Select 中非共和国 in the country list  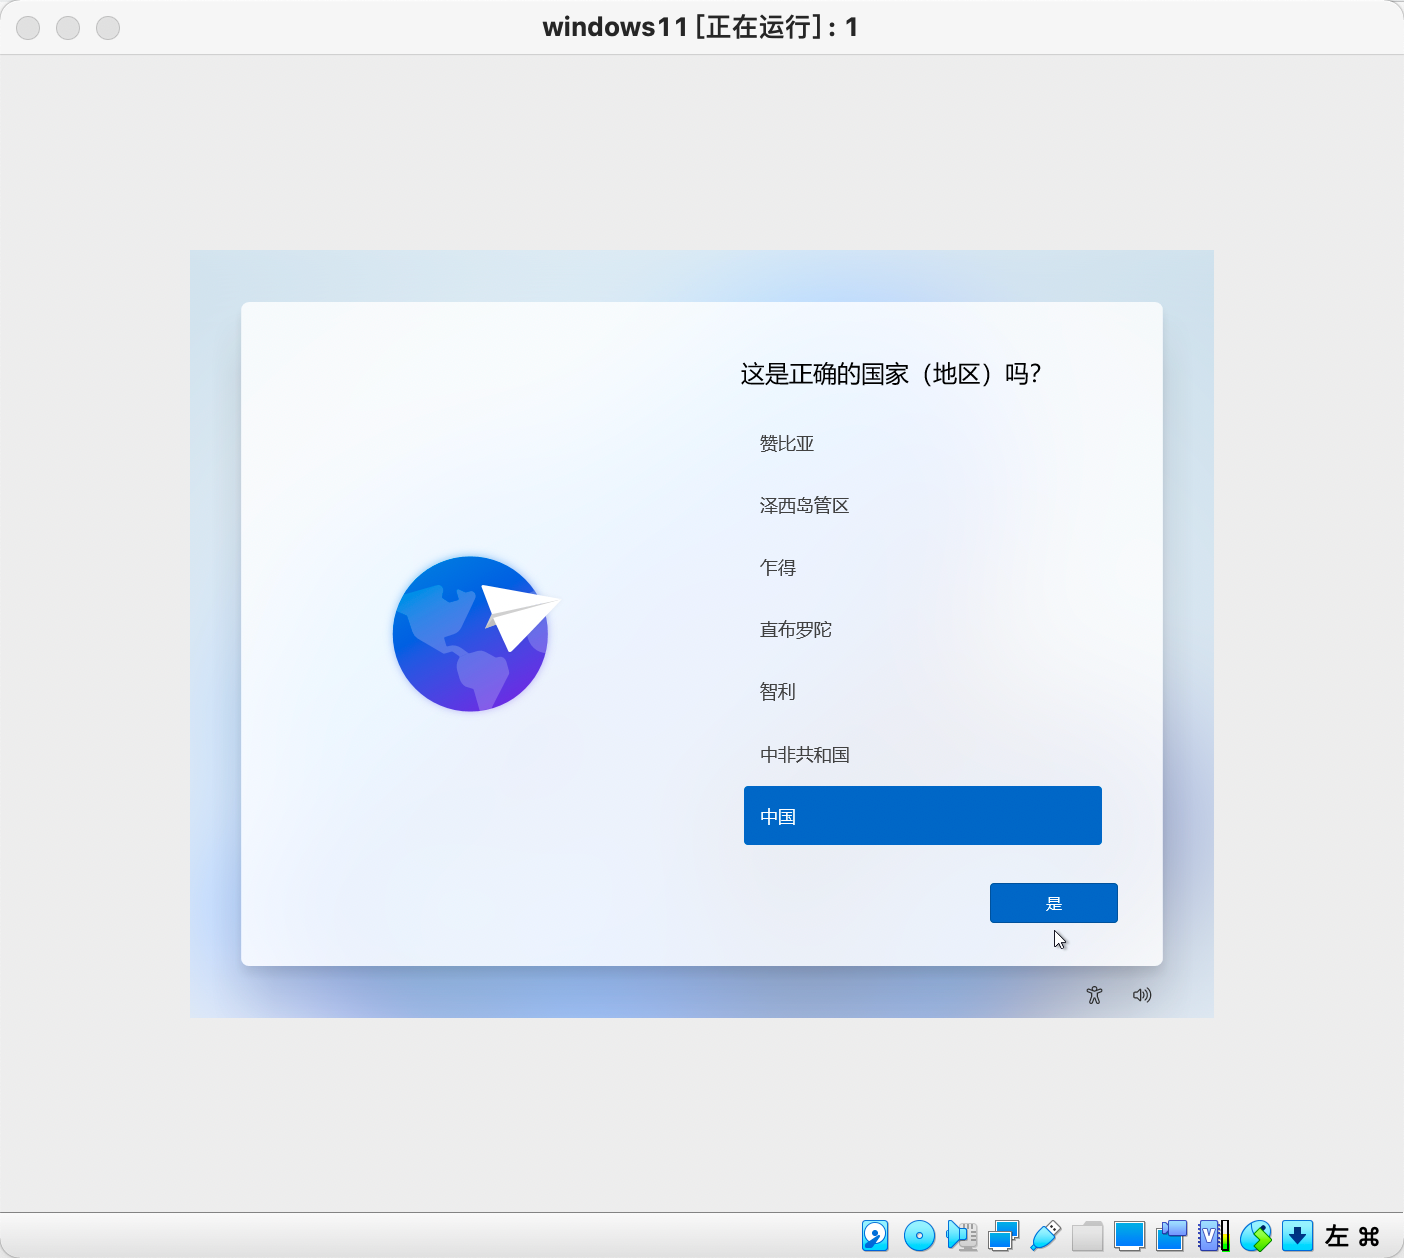(x=923, y=754)
